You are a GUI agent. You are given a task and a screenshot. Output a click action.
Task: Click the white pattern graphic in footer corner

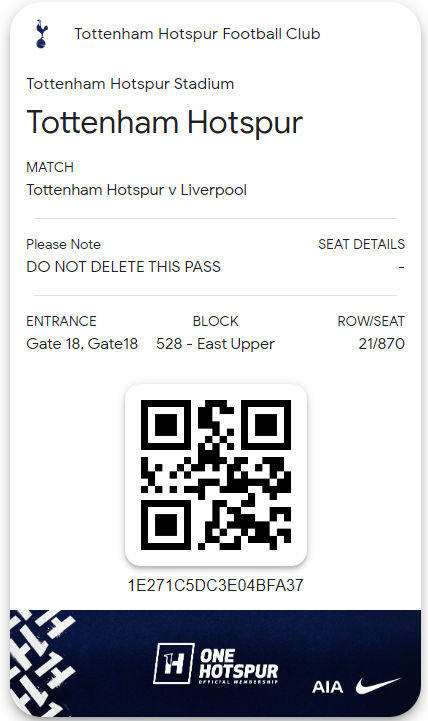click(42, 663)
